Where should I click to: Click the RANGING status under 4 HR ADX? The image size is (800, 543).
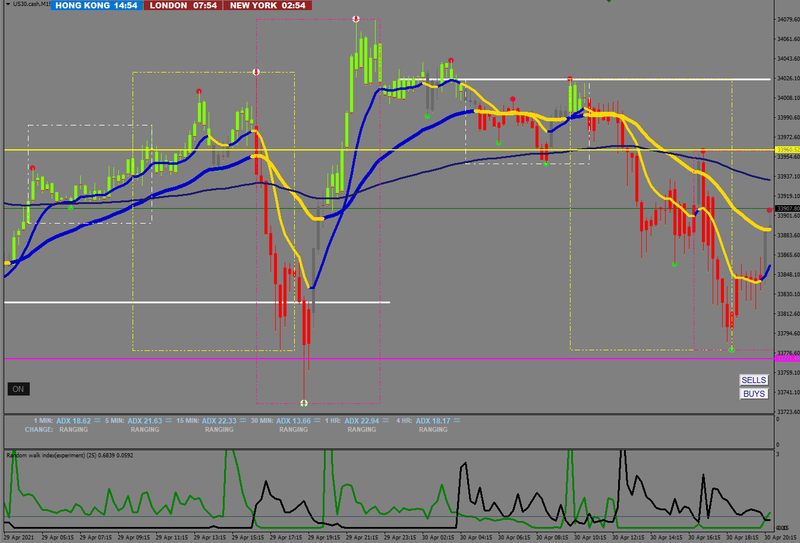pyautogui.click(x=433, y=430)
